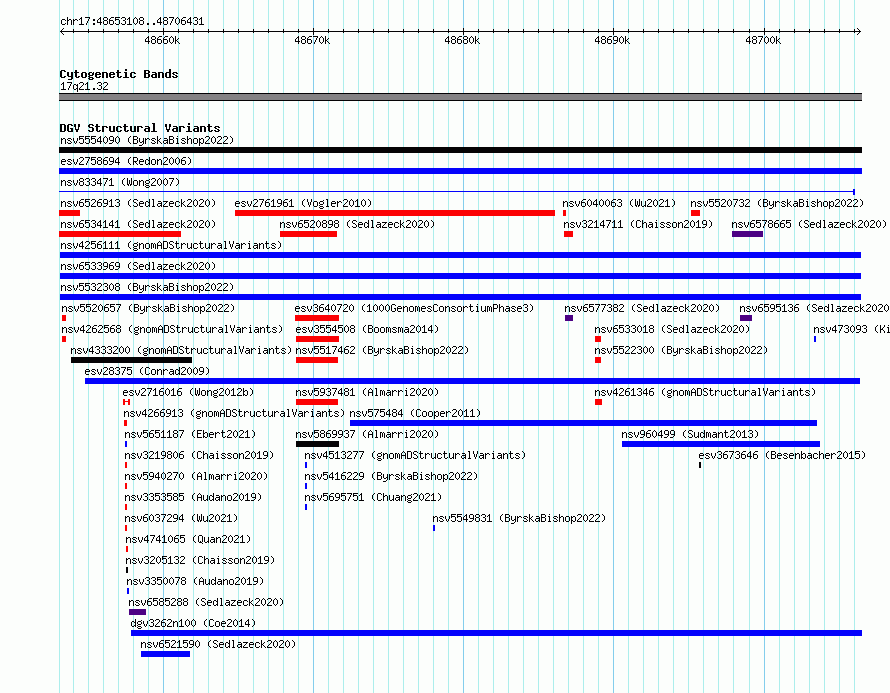Click the nsv833471 (Wong2007) label
Viewport: 890px width, 693px height.
120,182
